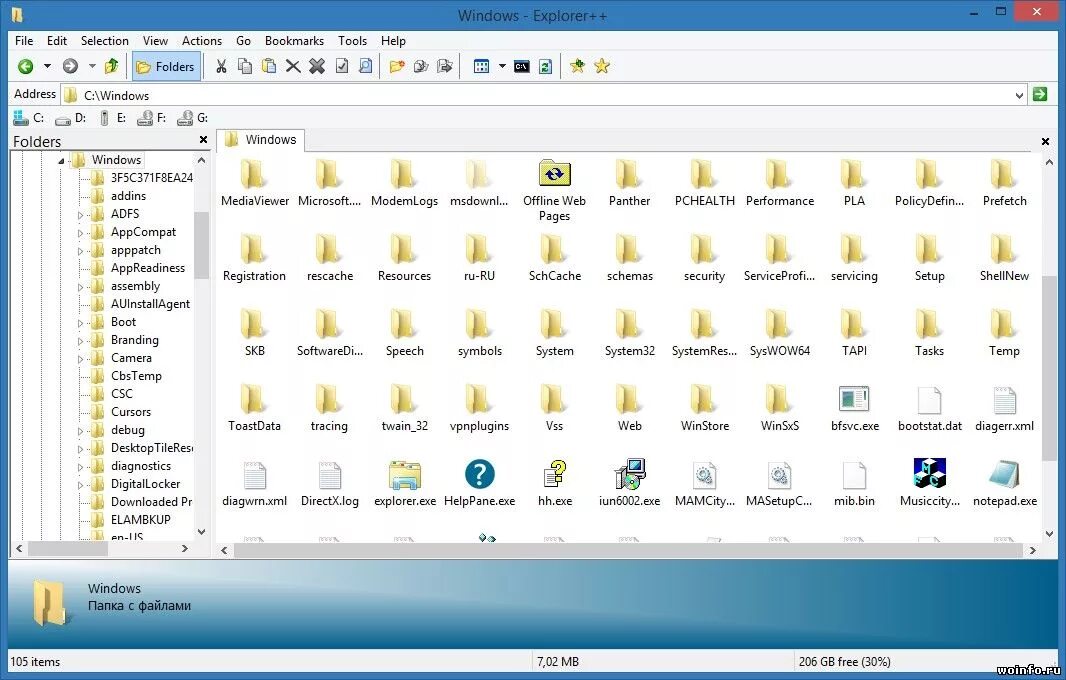Image resolution: width=1066 pixels, height=680 pixels.
Task: Click the grey Forward arrow button
Action: [70, 66]
